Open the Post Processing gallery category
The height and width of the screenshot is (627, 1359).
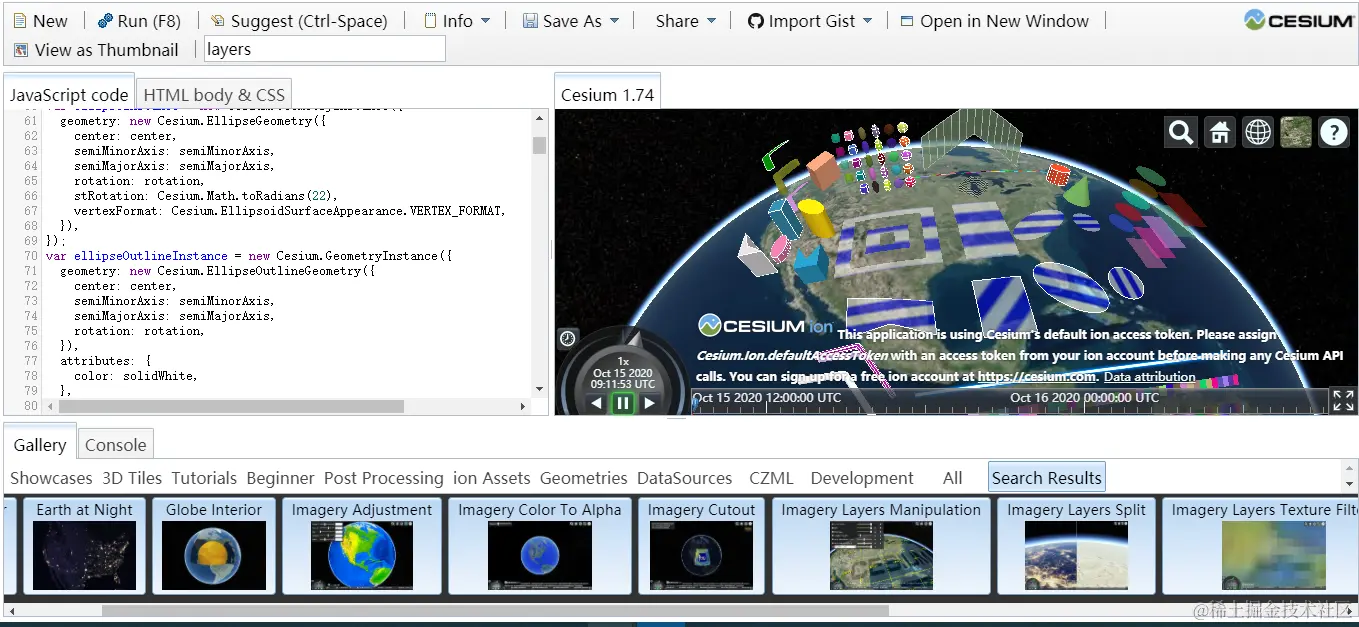tap(383, 478)
